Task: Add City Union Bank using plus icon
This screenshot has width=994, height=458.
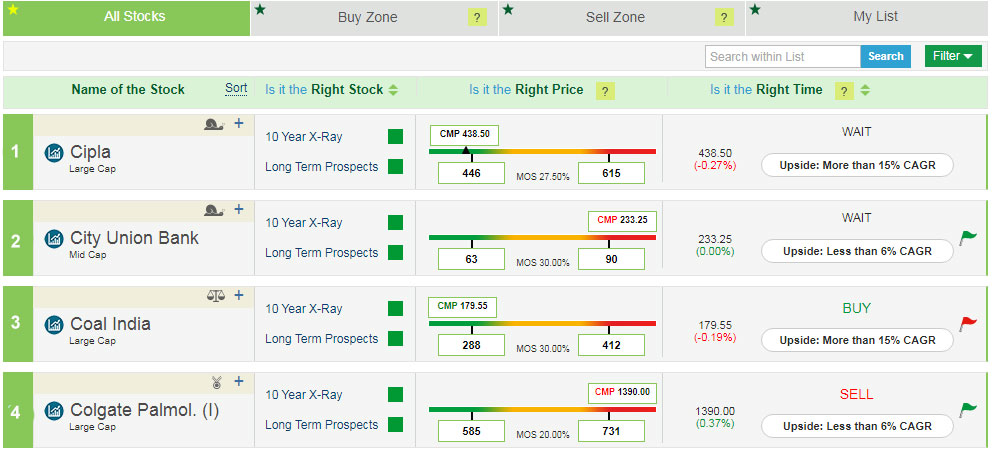Action: click(238, 209)
